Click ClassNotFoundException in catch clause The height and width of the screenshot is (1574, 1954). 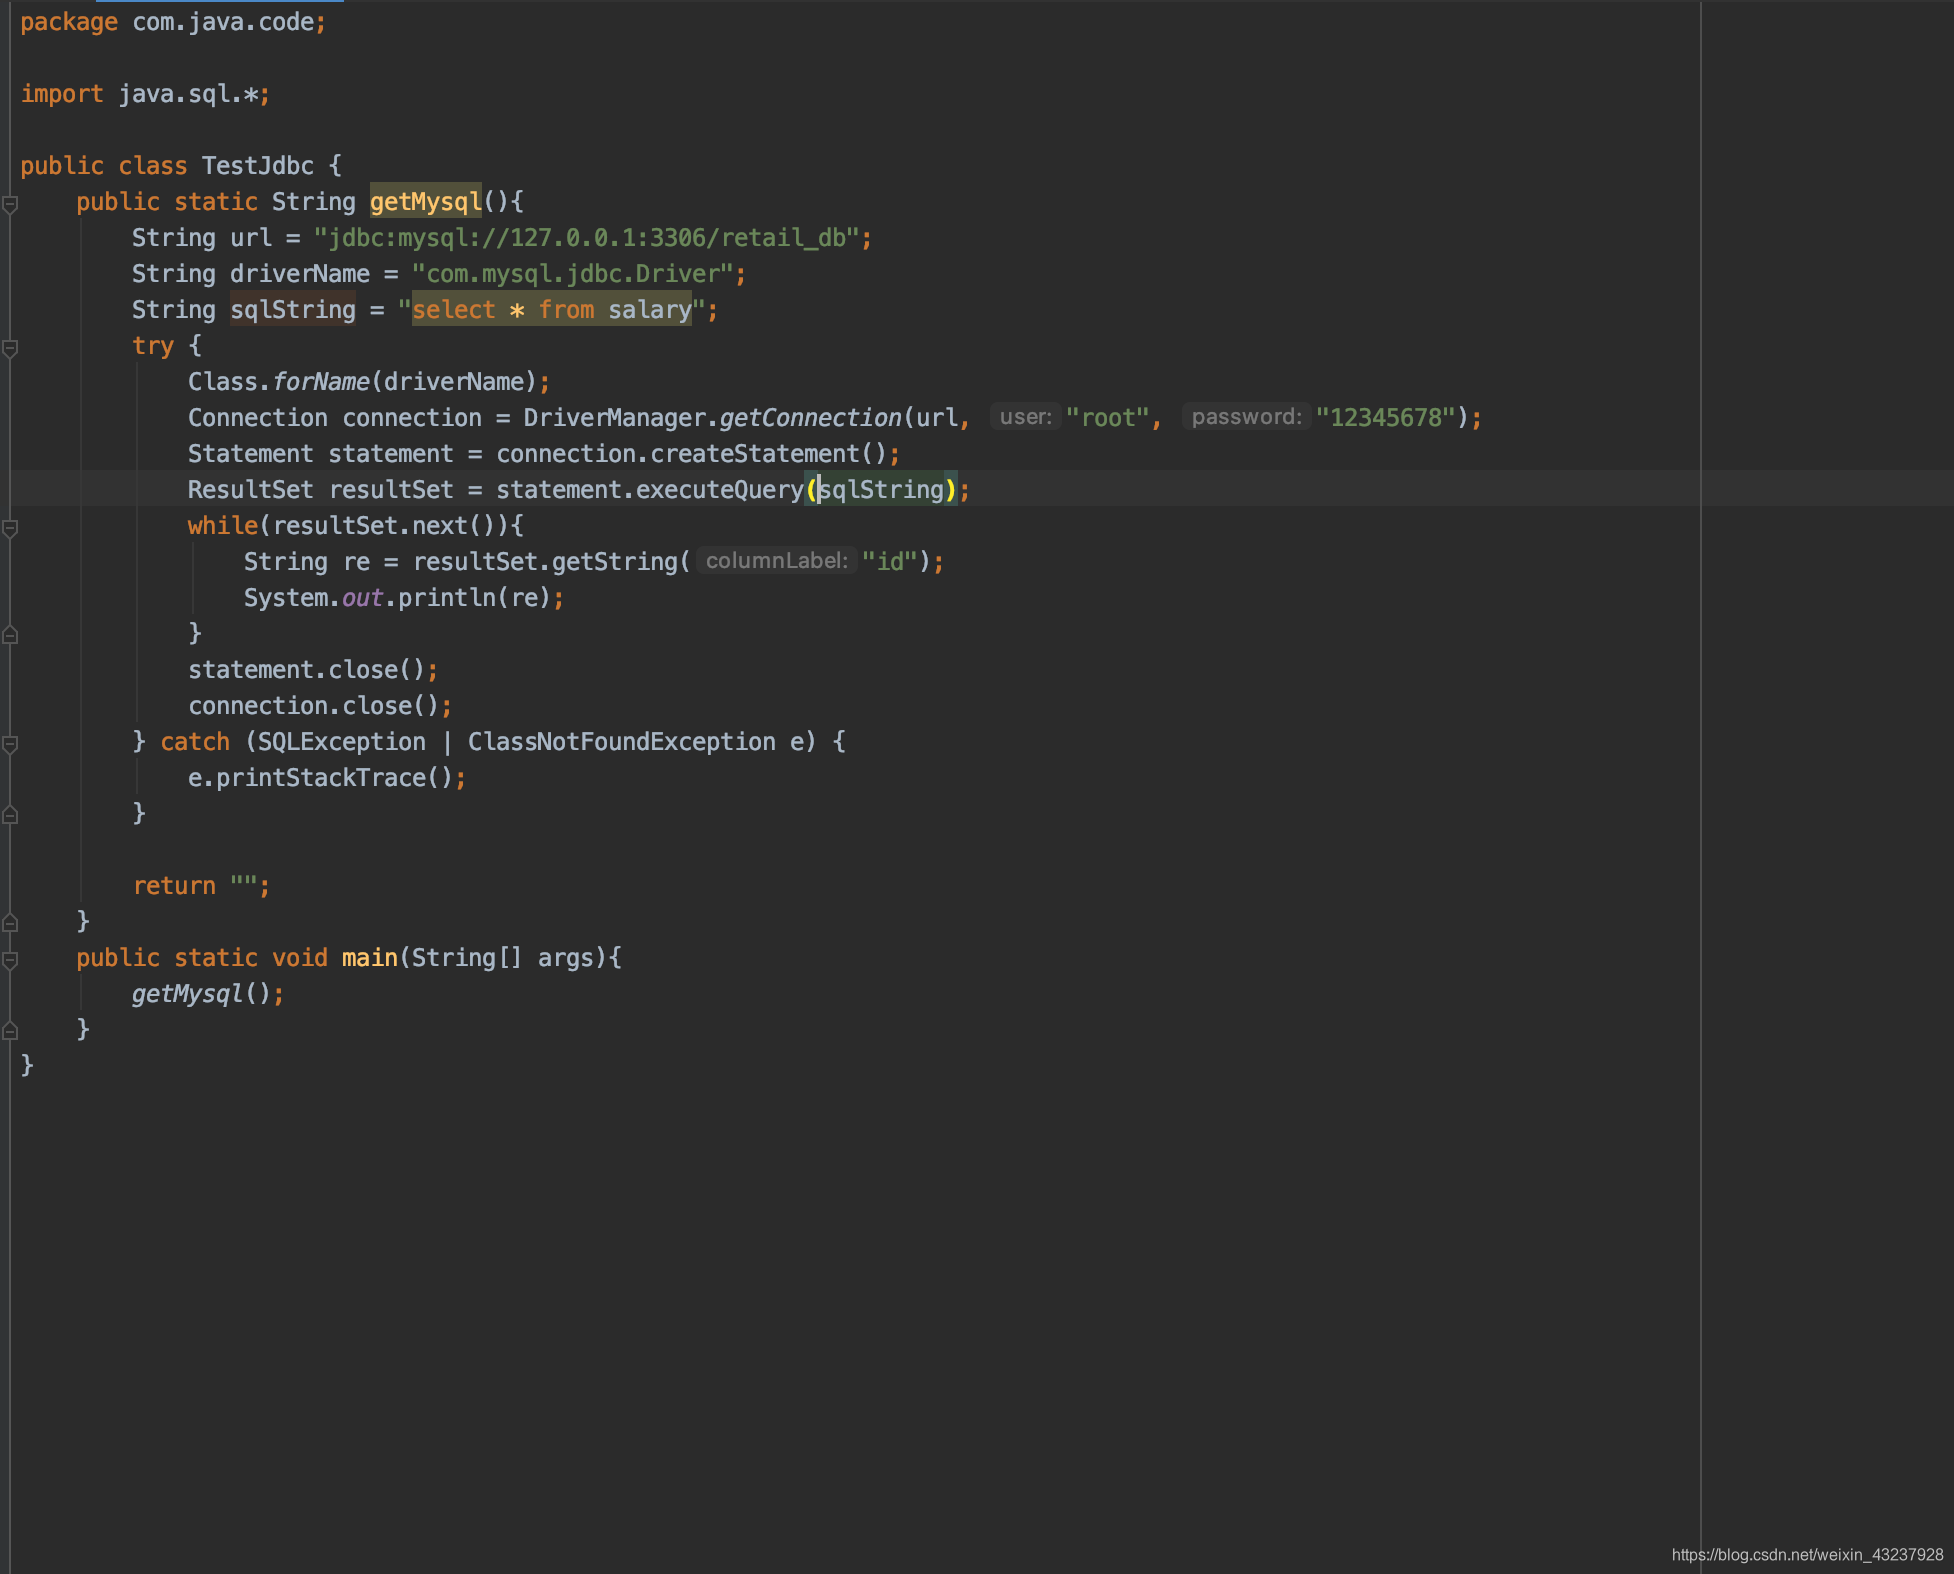(622, 742)
